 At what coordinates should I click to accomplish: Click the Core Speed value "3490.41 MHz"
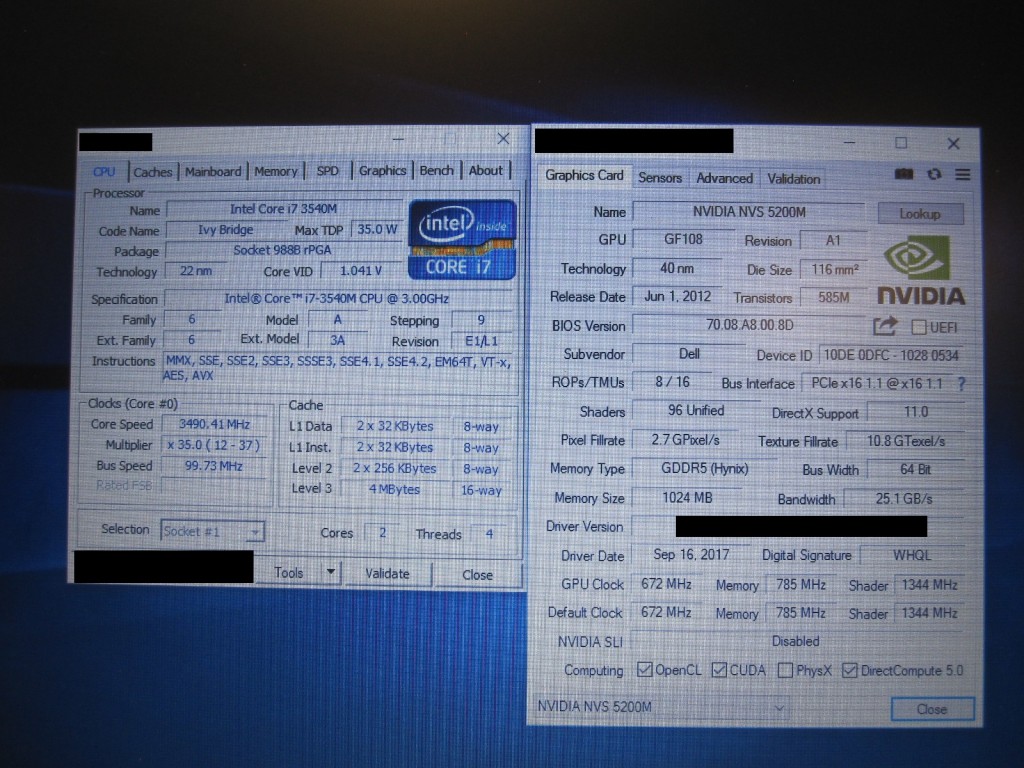click(x=214, y=424)
